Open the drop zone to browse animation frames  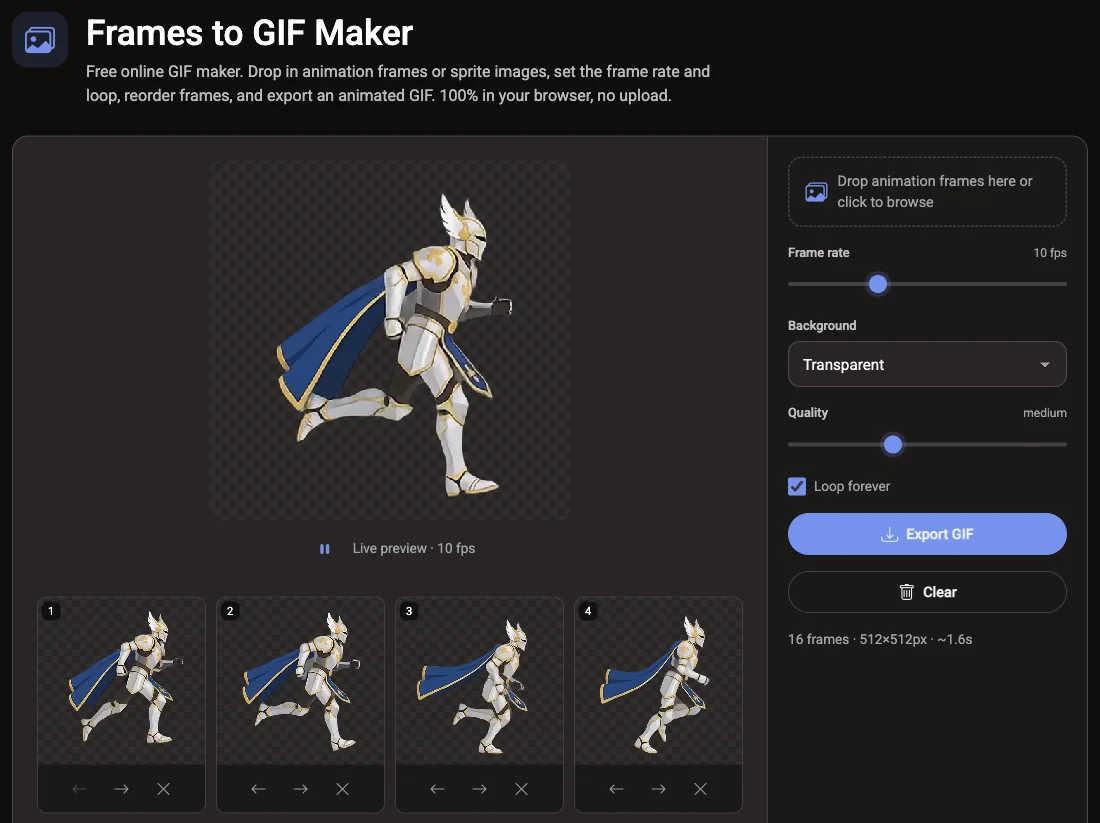927,192
